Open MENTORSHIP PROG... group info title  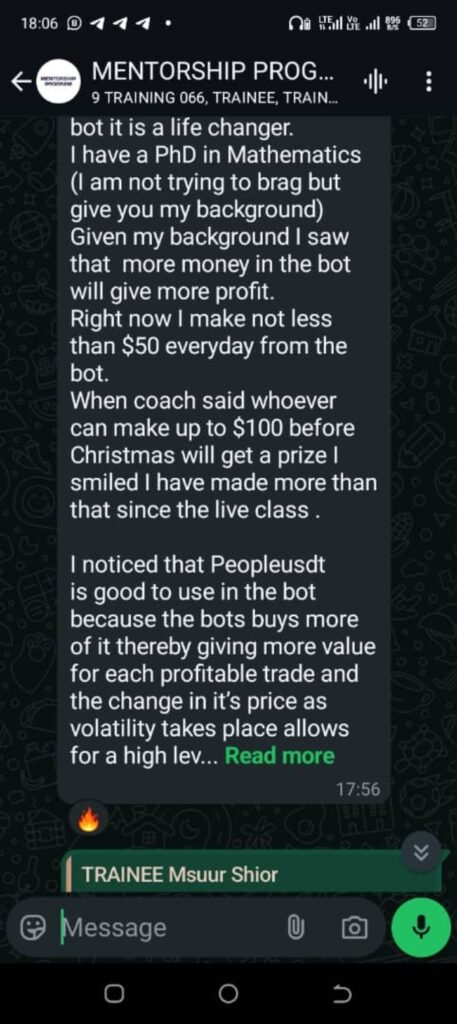tap(213, 71)
